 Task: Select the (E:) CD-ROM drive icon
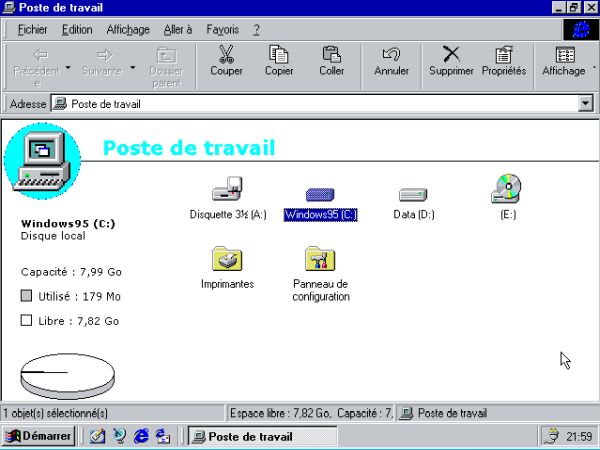tap(507, 189)
